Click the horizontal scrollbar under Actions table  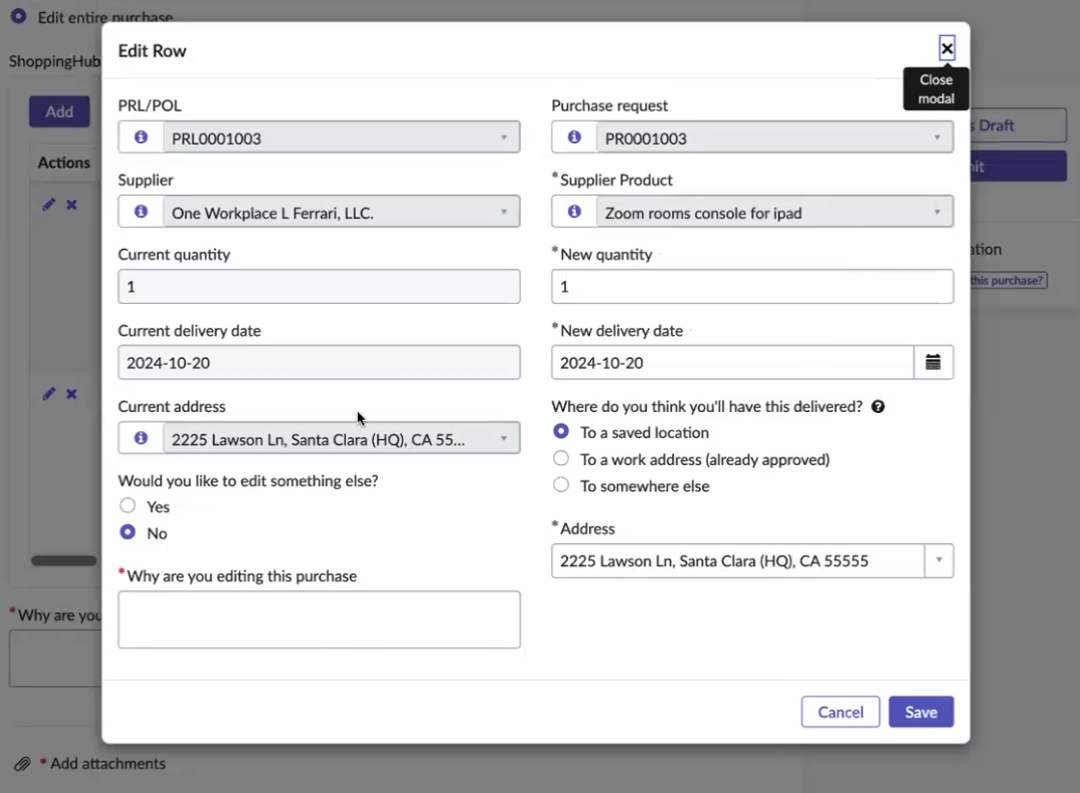click(64, 560)
